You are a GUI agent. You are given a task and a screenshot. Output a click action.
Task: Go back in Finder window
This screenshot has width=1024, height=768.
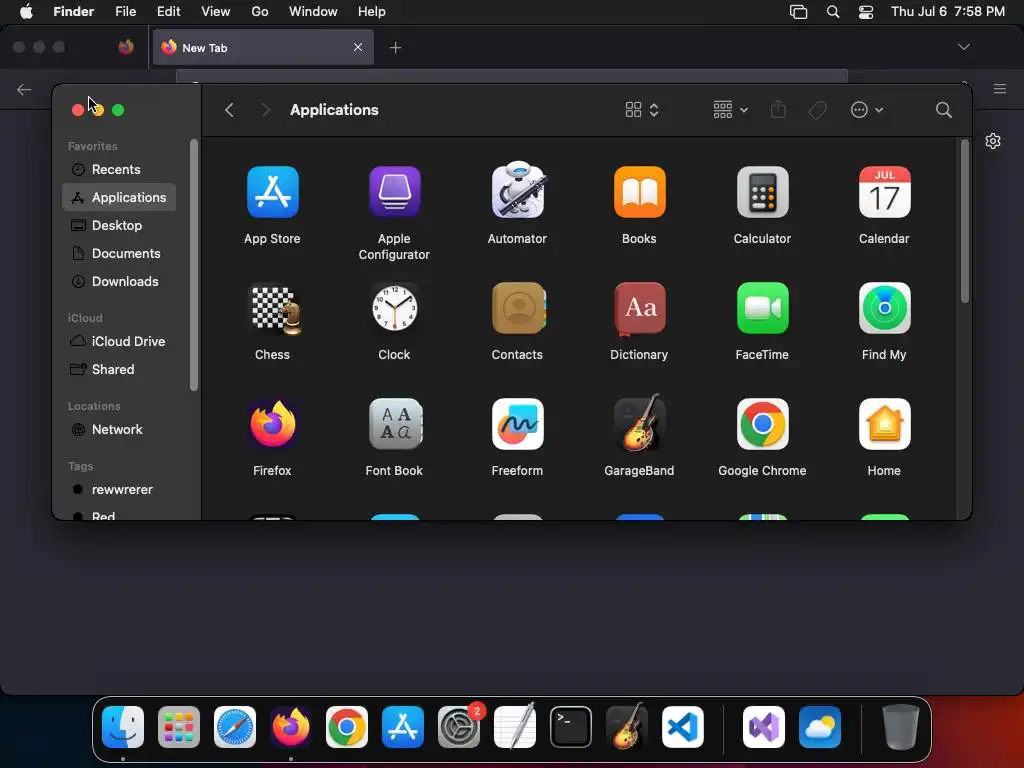coord(229,110)
